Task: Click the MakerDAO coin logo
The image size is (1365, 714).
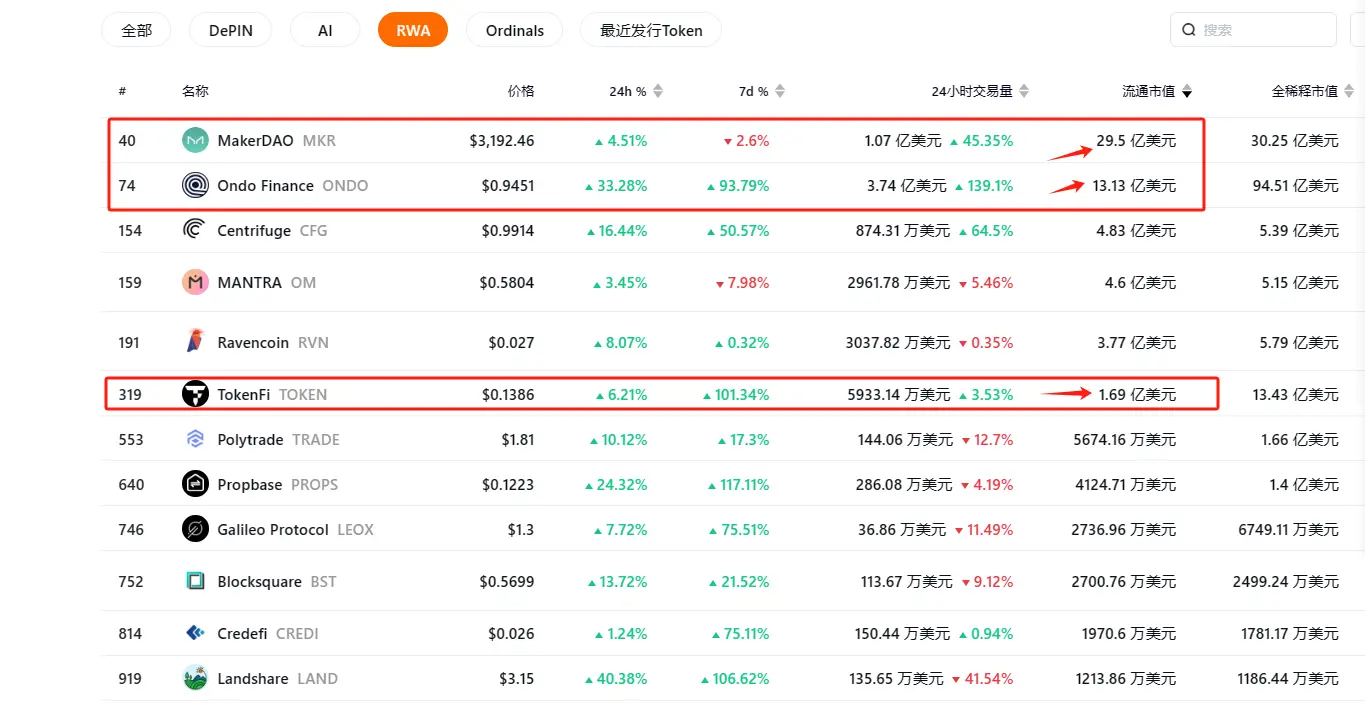Action: (195, 141)
